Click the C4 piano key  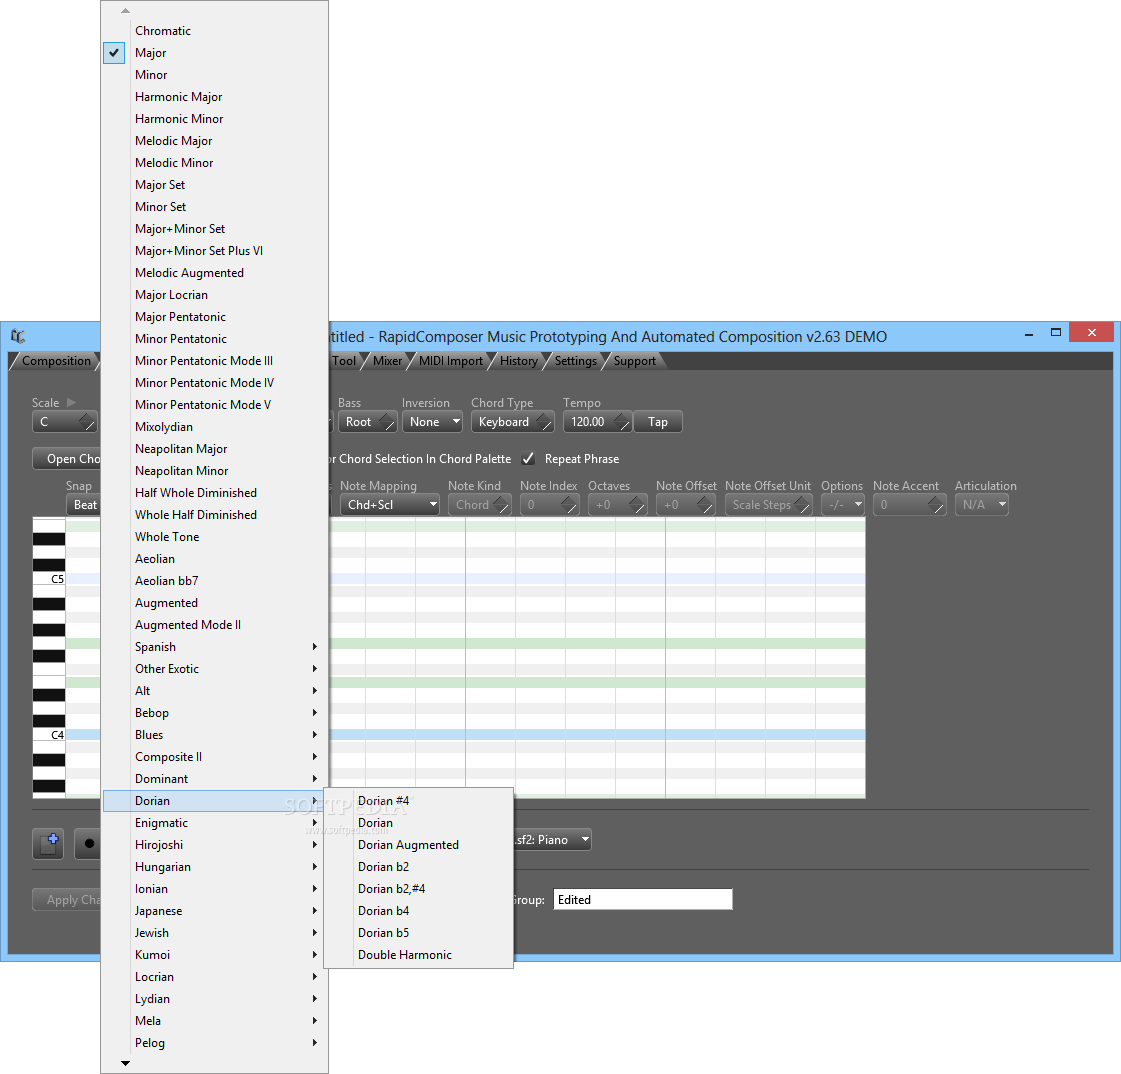coord(49,735)
